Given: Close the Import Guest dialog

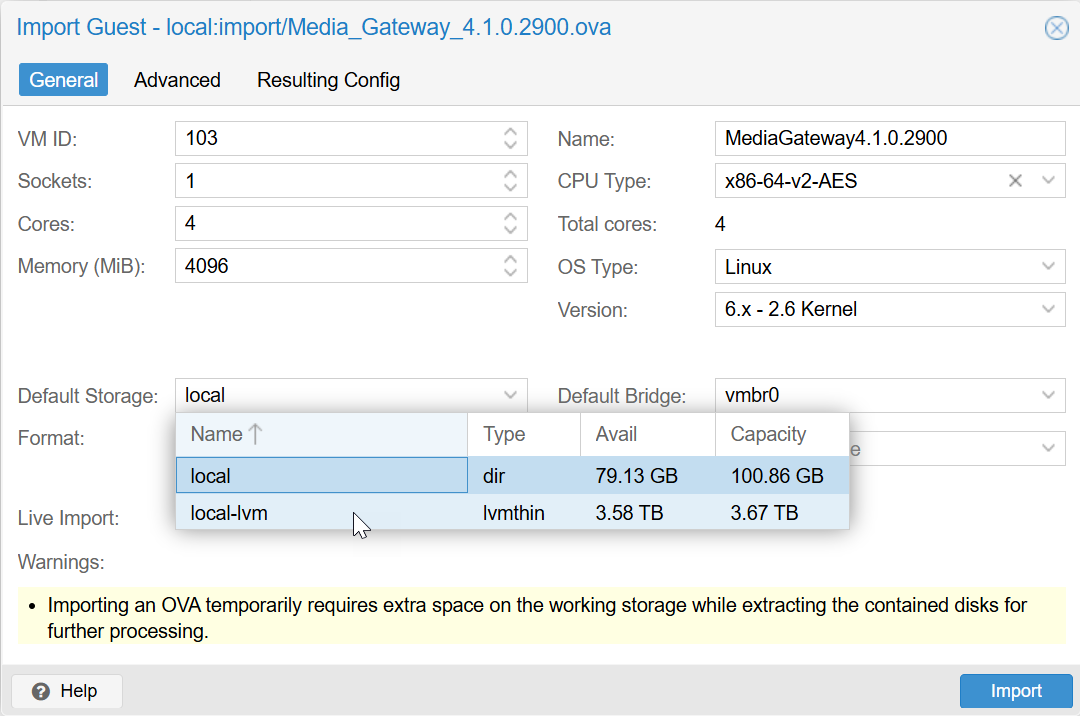Looking at the screenshot, I should click(x=1057, y=28).
